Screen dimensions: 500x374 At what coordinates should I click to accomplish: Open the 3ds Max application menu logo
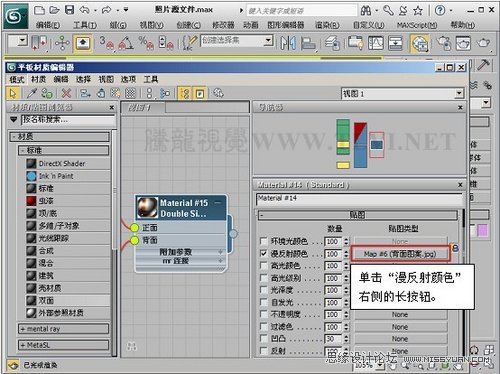(15, 16)
